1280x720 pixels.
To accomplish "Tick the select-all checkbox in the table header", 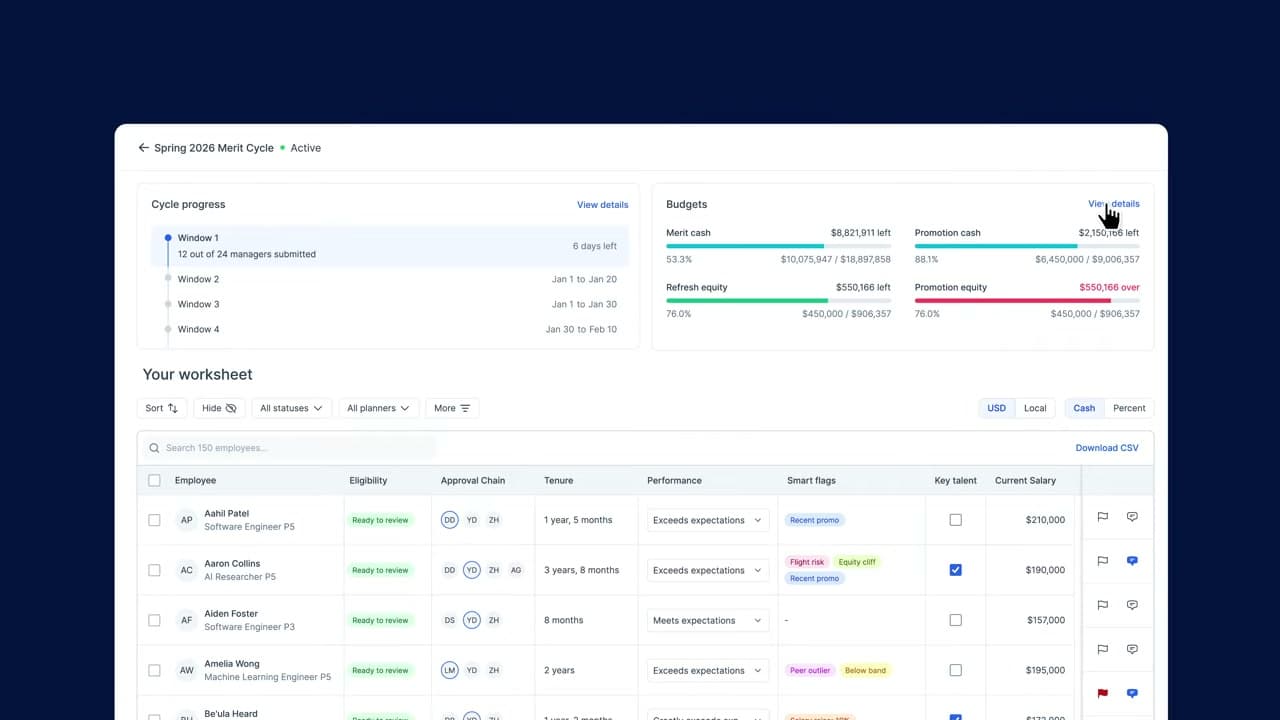I will point(154,481).
